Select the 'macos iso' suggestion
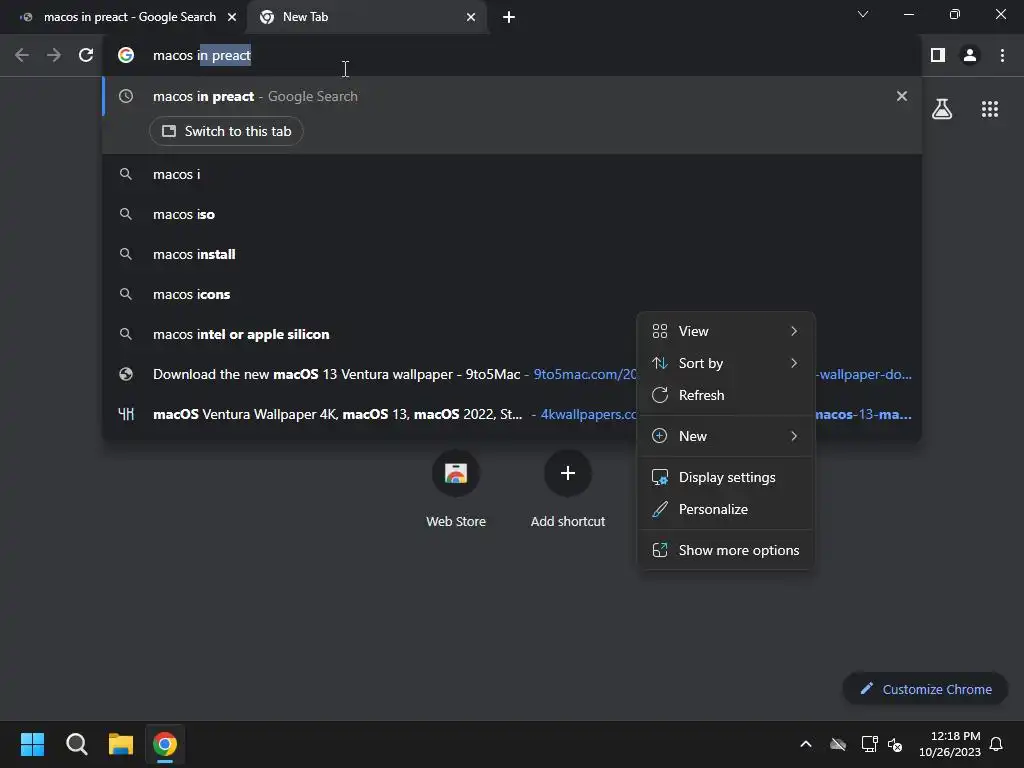The width and height of the screenshot is (1024, 768). tap(512, 214)
